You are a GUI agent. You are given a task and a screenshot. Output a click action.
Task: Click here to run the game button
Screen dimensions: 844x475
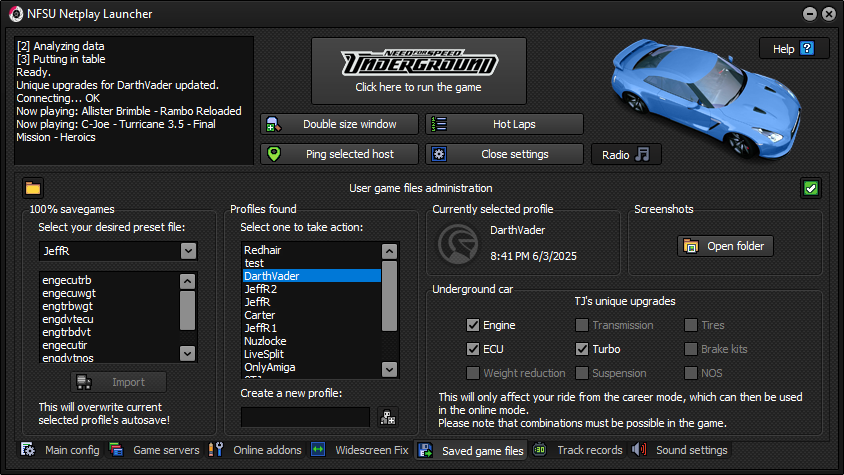click(419, 71)
